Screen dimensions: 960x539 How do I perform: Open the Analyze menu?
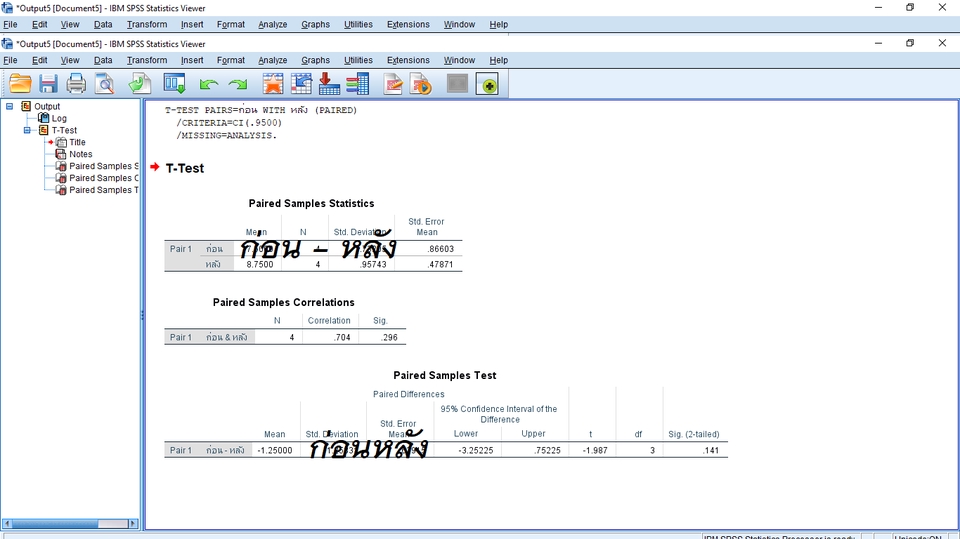[x=272, y=60]
